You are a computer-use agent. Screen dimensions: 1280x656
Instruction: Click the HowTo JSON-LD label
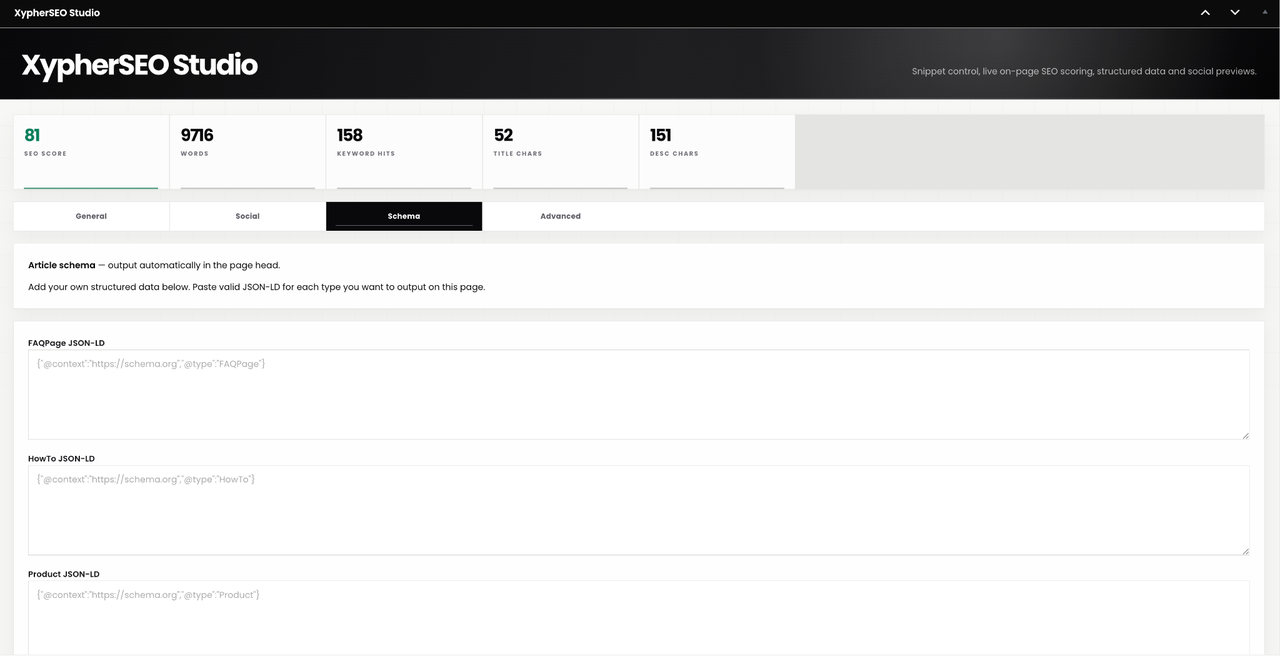coord(61,459)
